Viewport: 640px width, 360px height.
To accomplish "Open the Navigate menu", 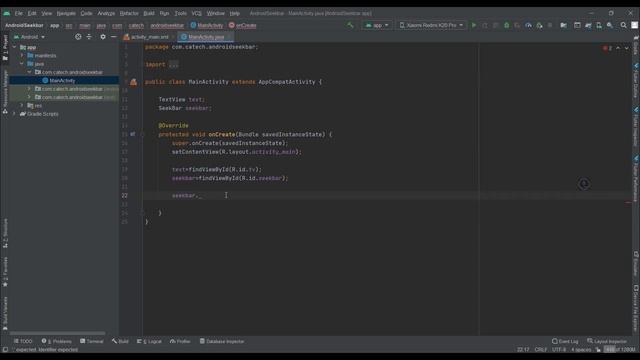I will point(66,13).
